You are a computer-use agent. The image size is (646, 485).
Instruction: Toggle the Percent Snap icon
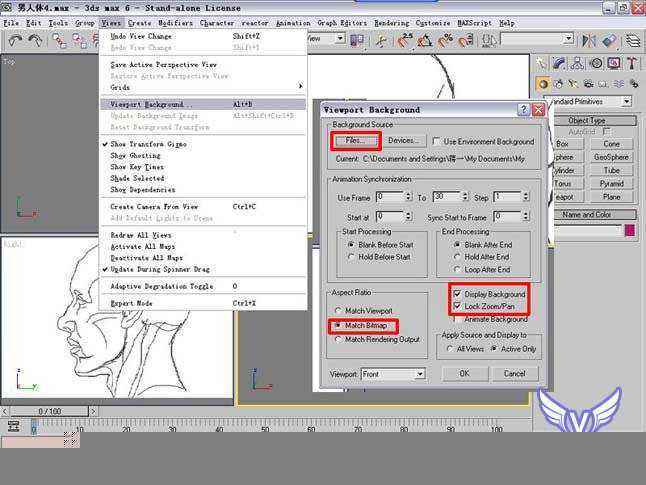(x=445, y=40)
